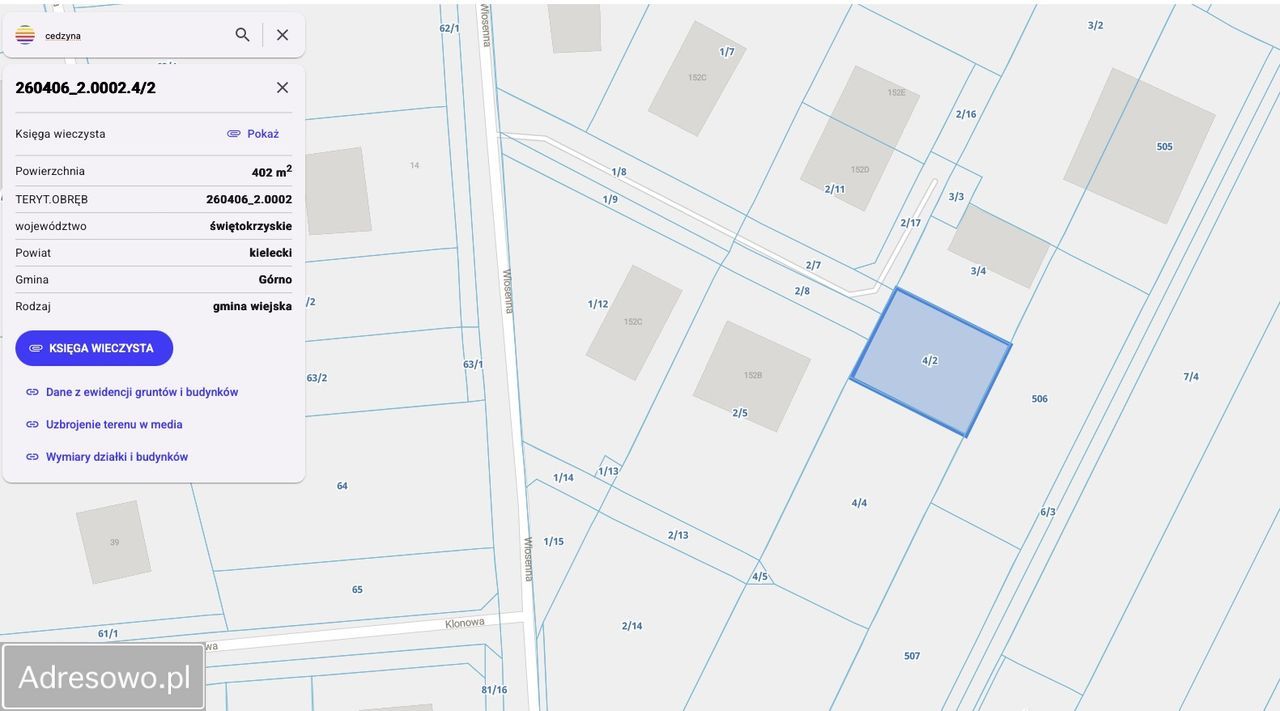The width and height of the screenshot is (1280, 711).
Task: Select parcel 63/2 on the map
Action: pyautogui.click(x=317, y=378)
